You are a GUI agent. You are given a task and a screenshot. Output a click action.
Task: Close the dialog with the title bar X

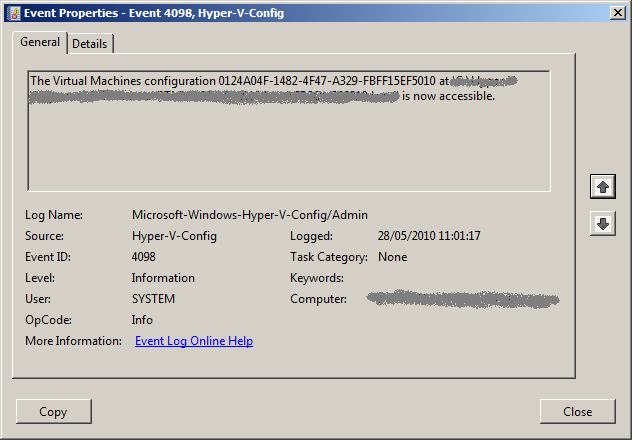618,11
